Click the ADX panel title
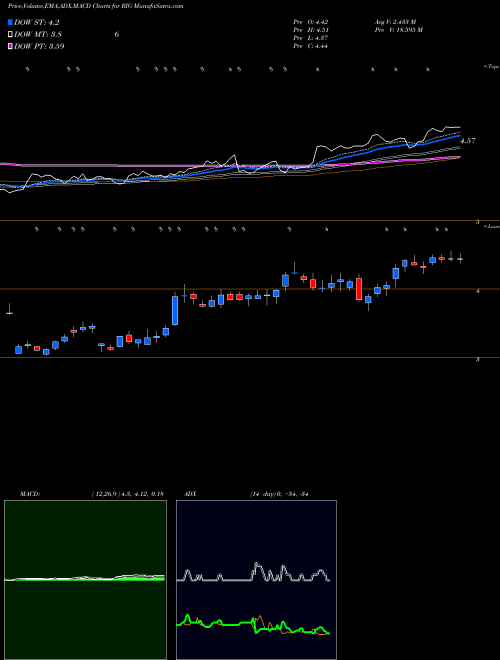500x660 pixels. [x=190, y=494]
